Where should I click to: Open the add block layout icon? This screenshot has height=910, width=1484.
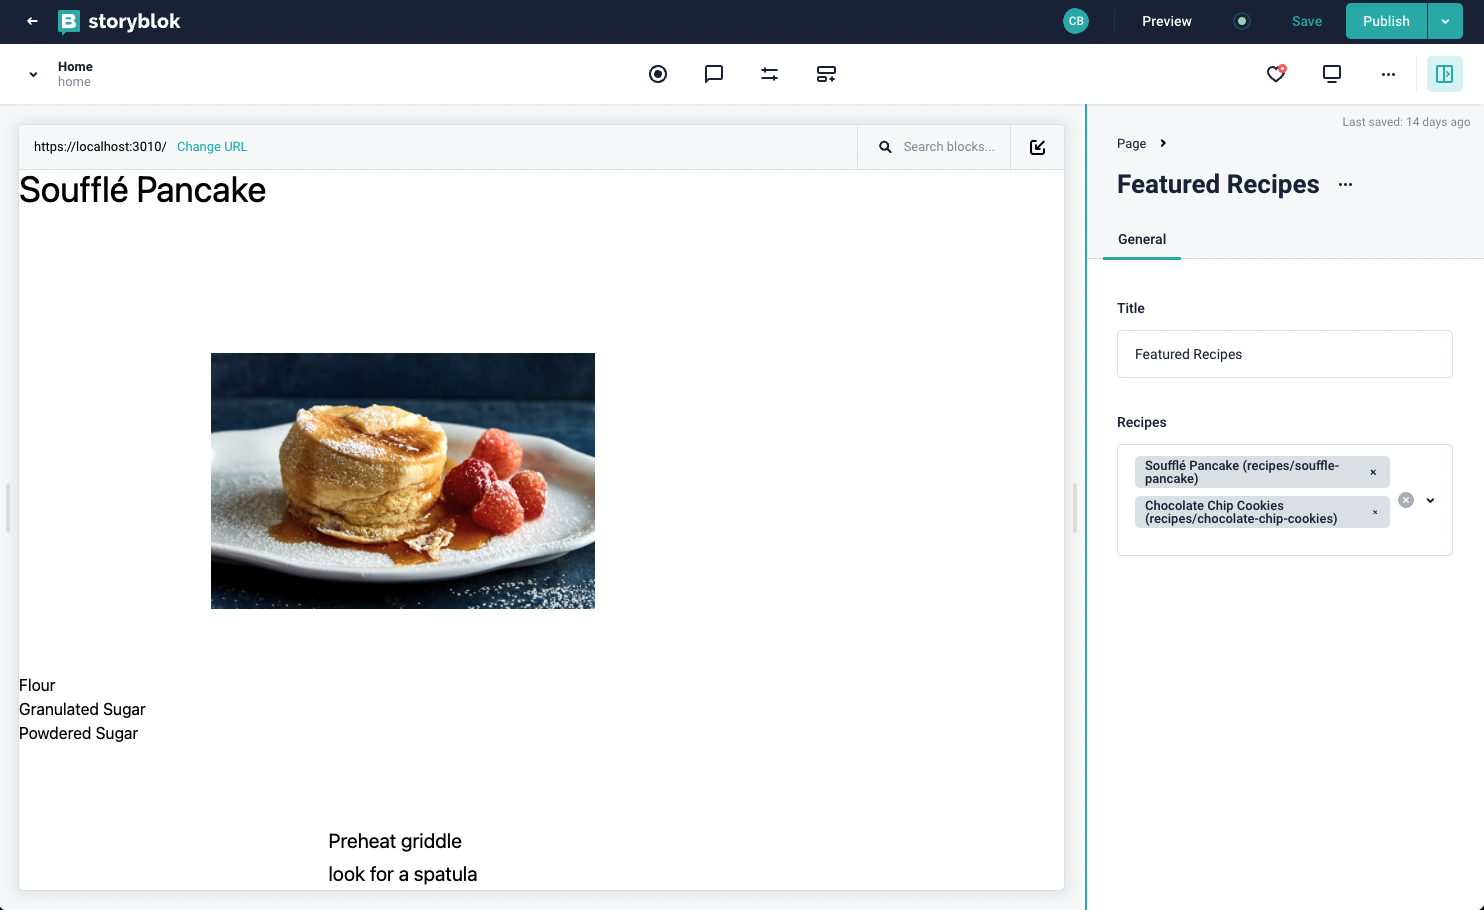point(826,74)
